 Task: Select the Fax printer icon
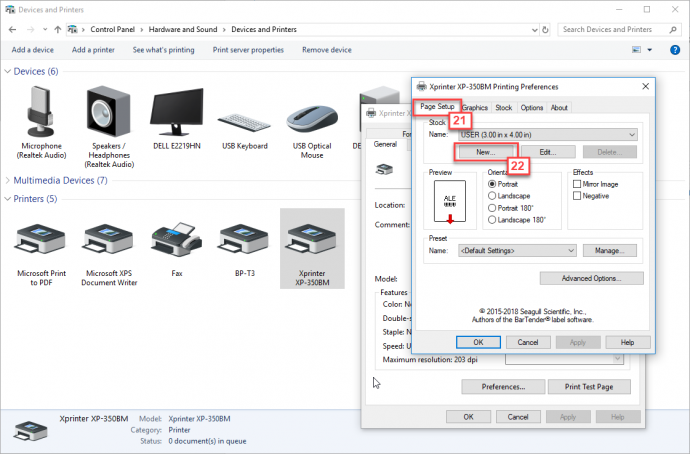176,240
